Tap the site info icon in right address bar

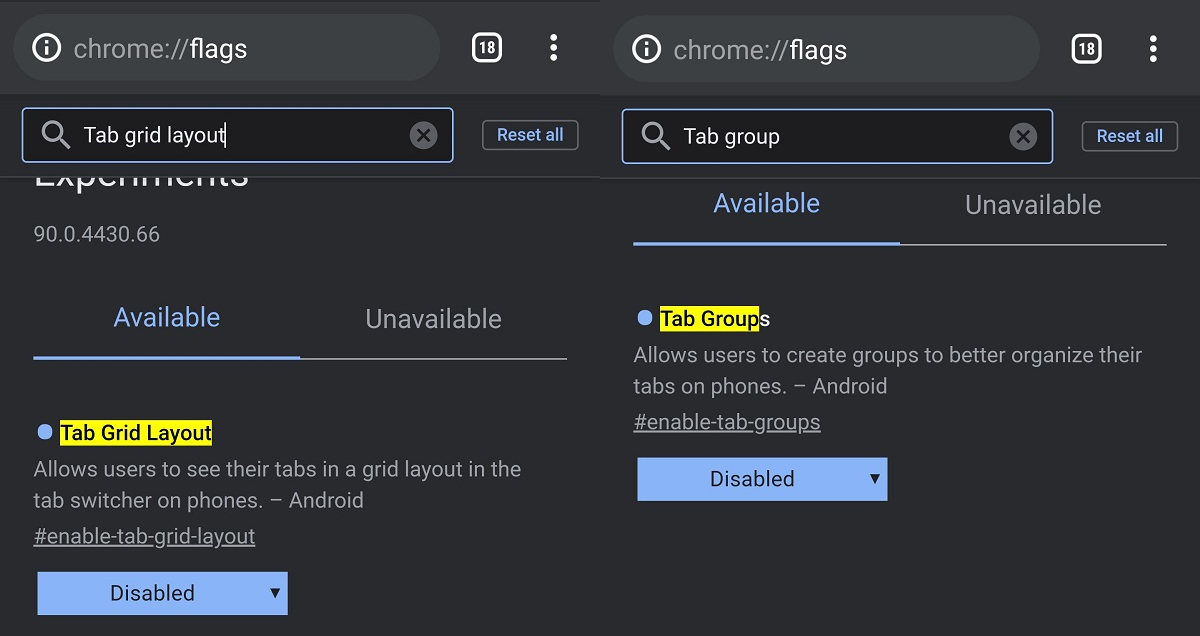click(x=647, y=48)
